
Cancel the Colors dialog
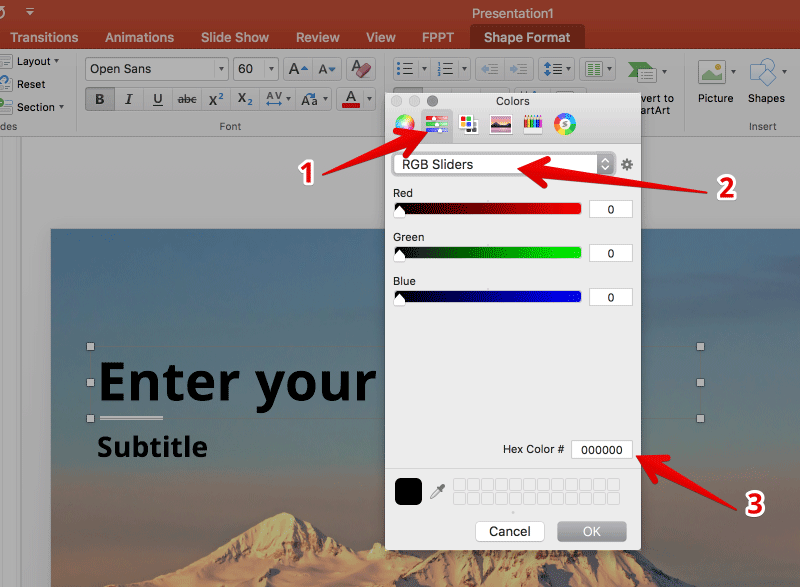pos(510,531)
